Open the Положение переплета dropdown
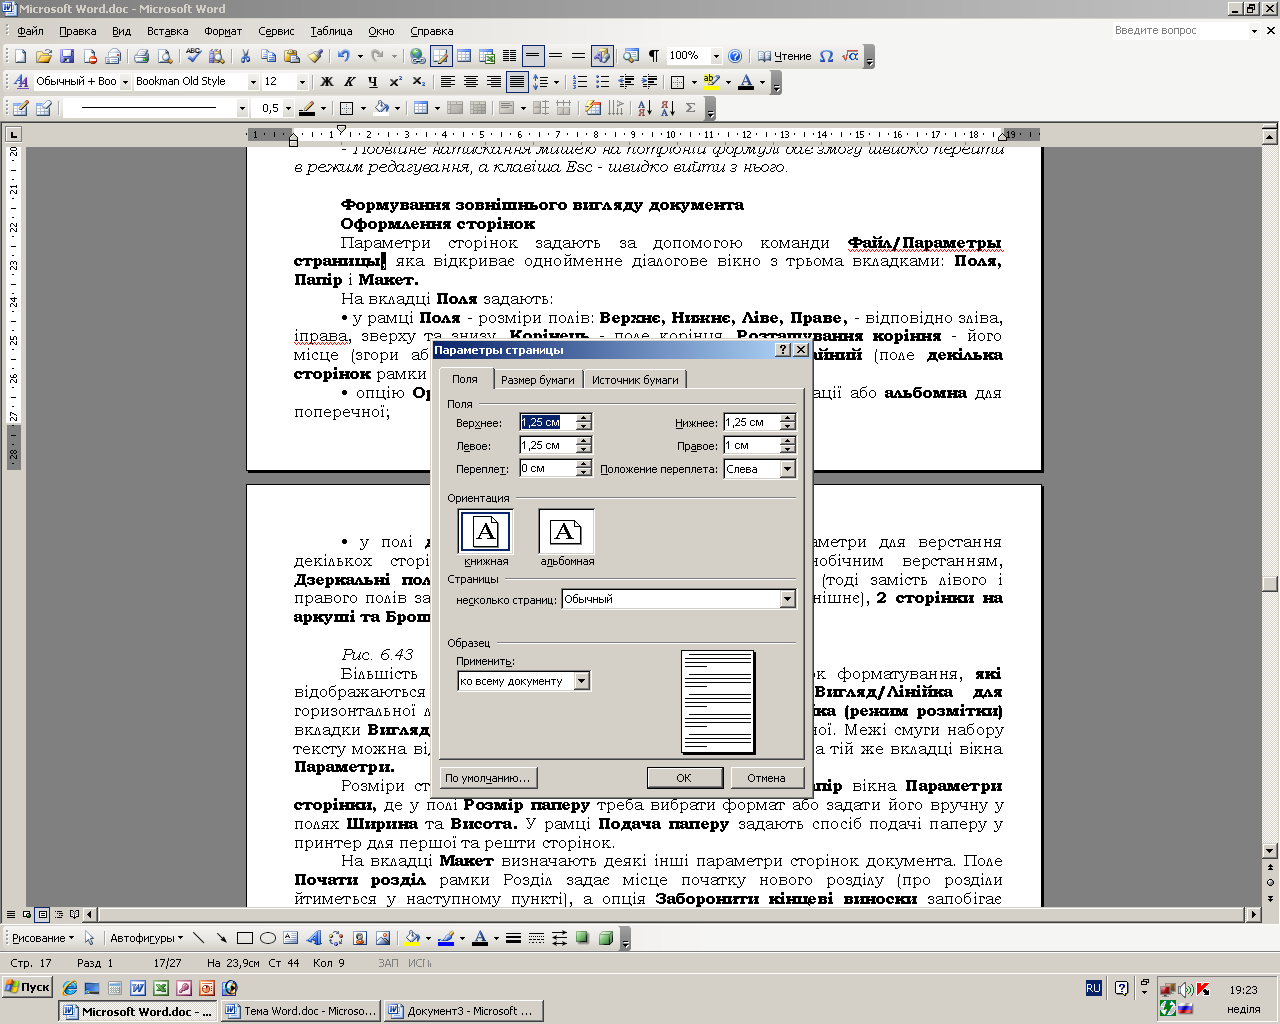The width and height of the screenshot is (1280, 1024). [x=788, y=469]
